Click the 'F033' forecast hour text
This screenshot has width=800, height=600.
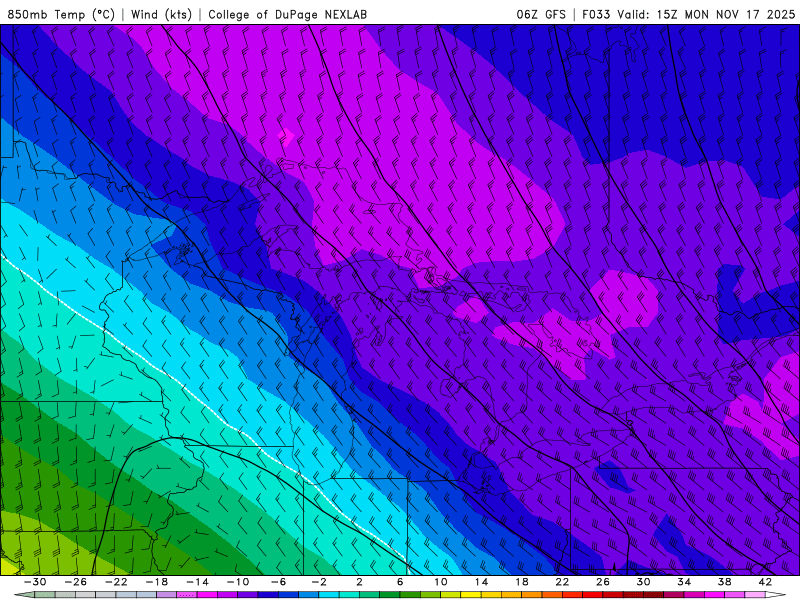(596, 14)
